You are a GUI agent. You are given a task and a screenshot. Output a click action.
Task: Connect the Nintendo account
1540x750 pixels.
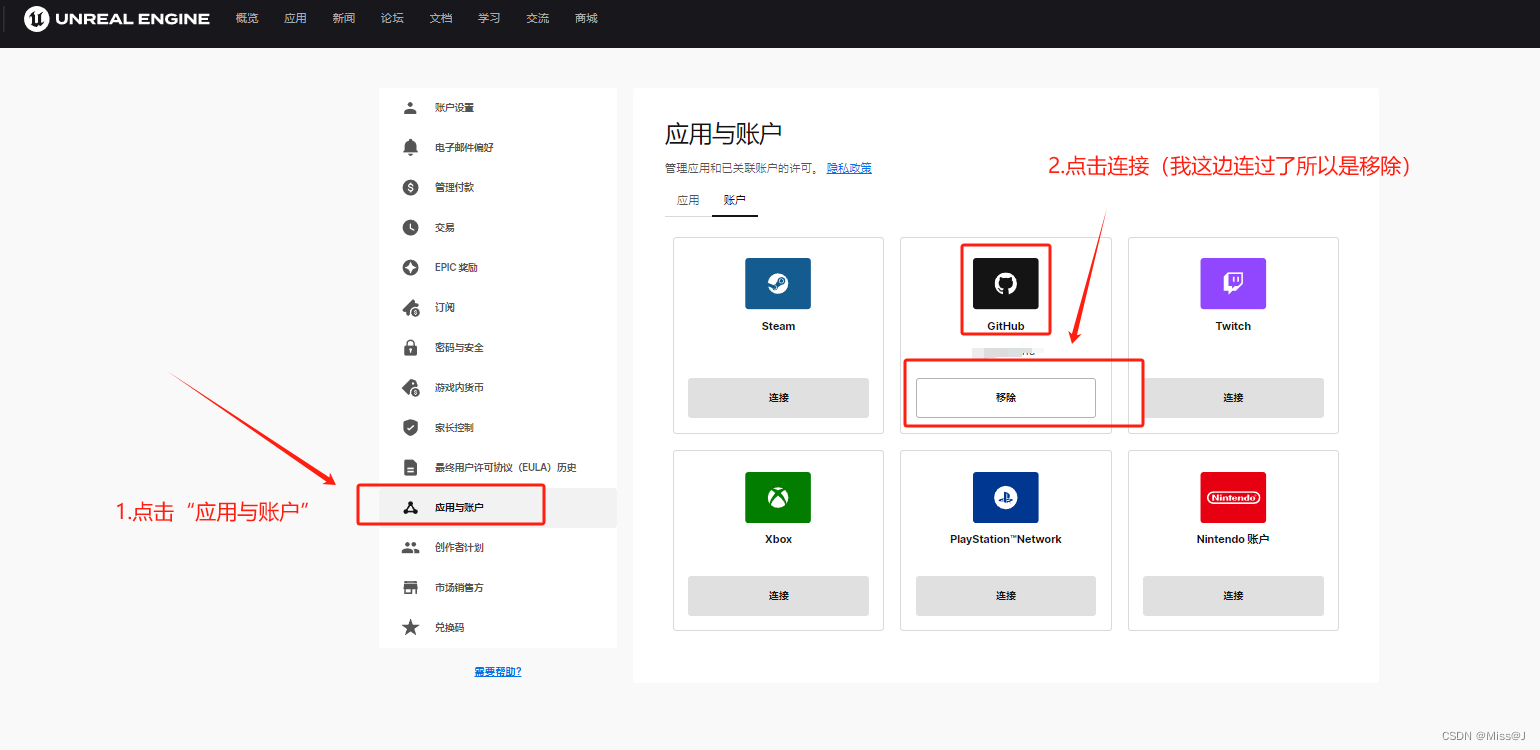pos(1233,595)
